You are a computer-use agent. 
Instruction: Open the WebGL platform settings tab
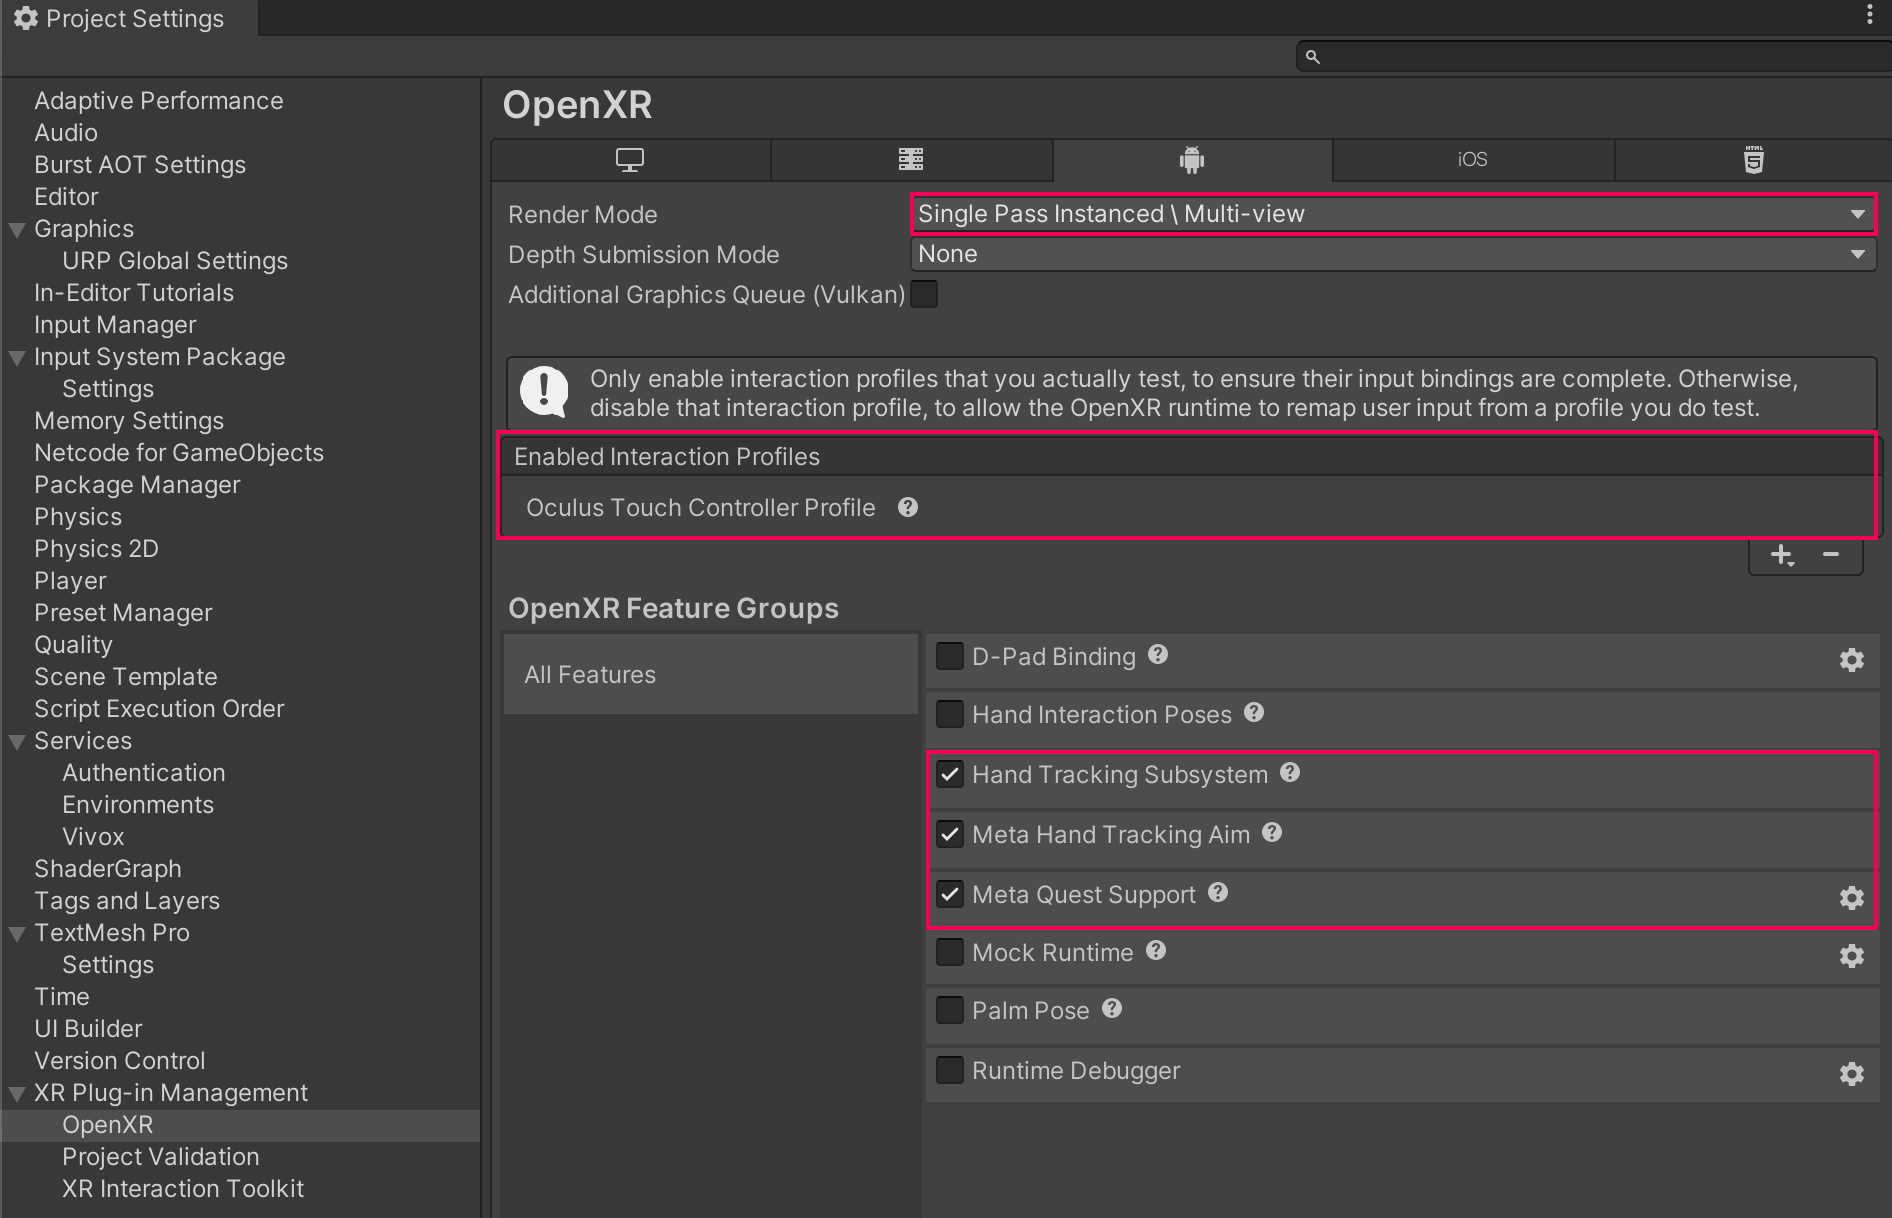(x=1753, y=159)
